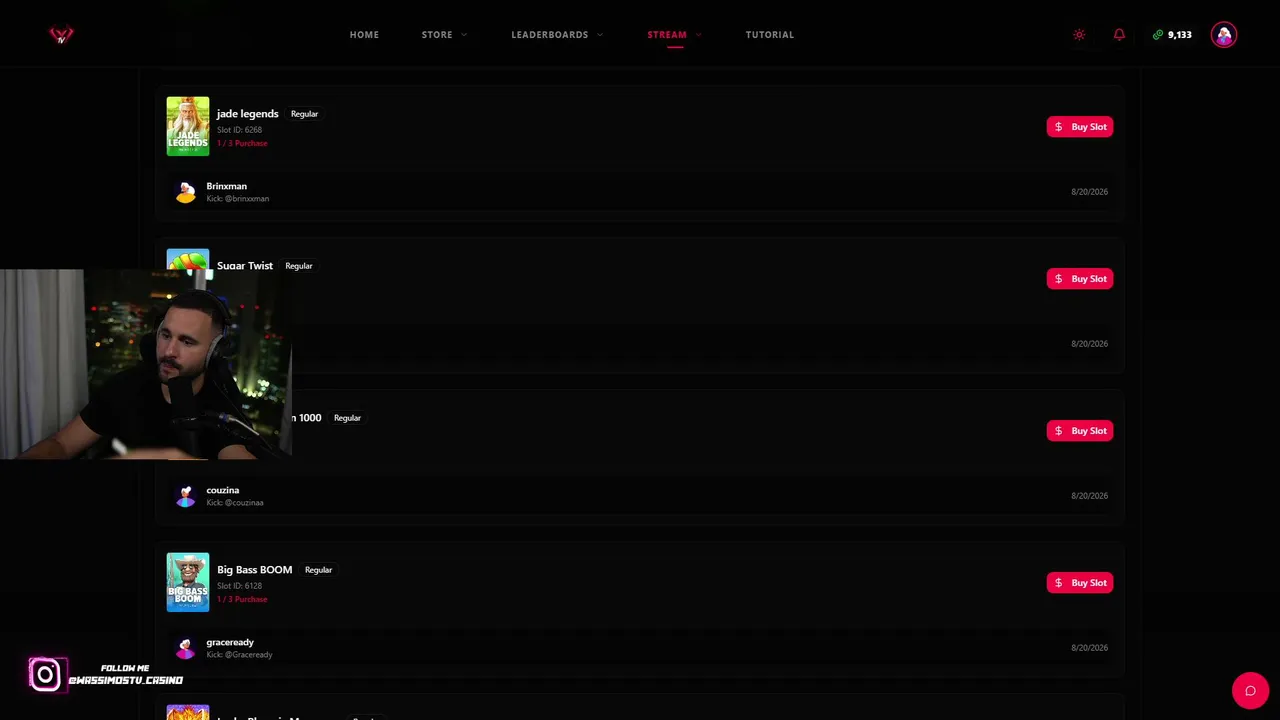
Task: Click the Kick: @couzinaa handle
Action: (x=235, y=503)
